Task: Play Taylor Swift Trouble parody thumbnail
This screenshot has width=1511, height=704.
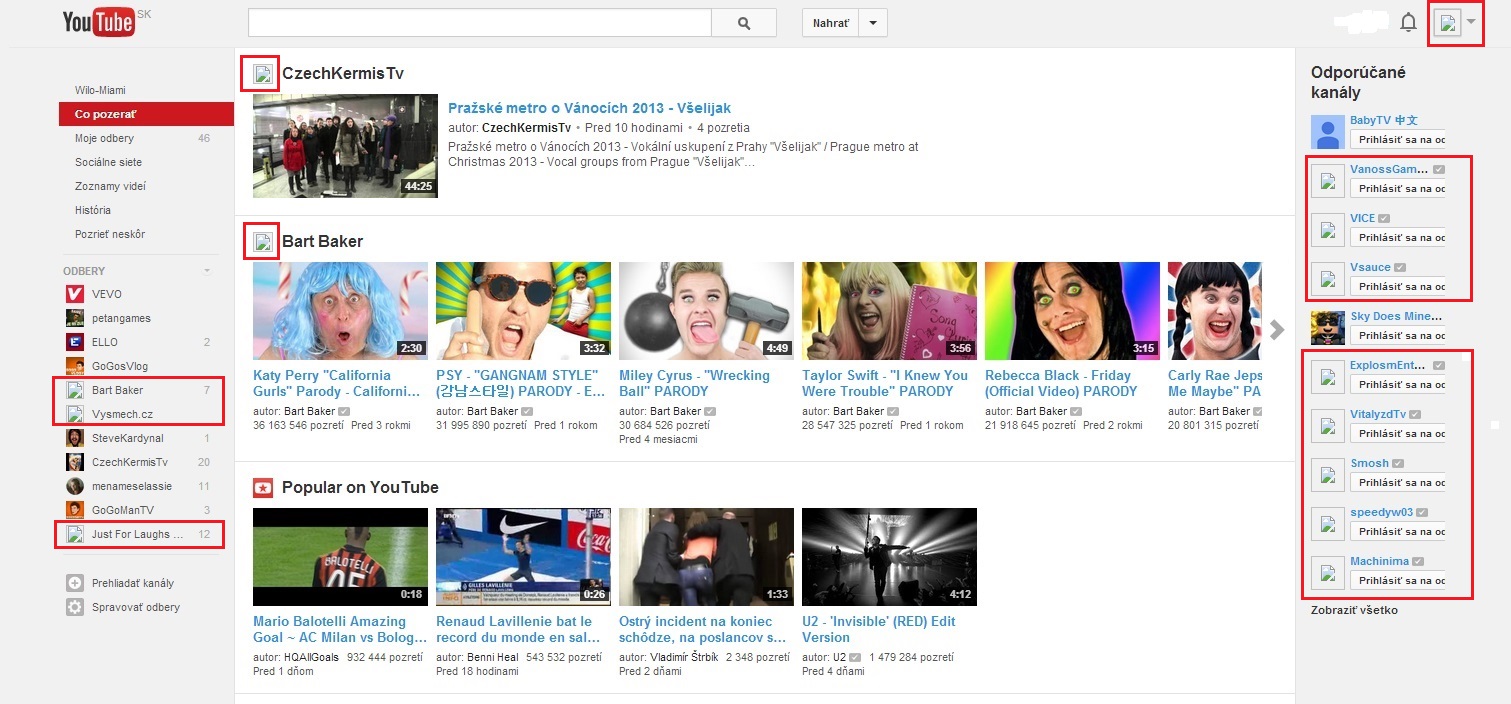Action: point(889,311)
